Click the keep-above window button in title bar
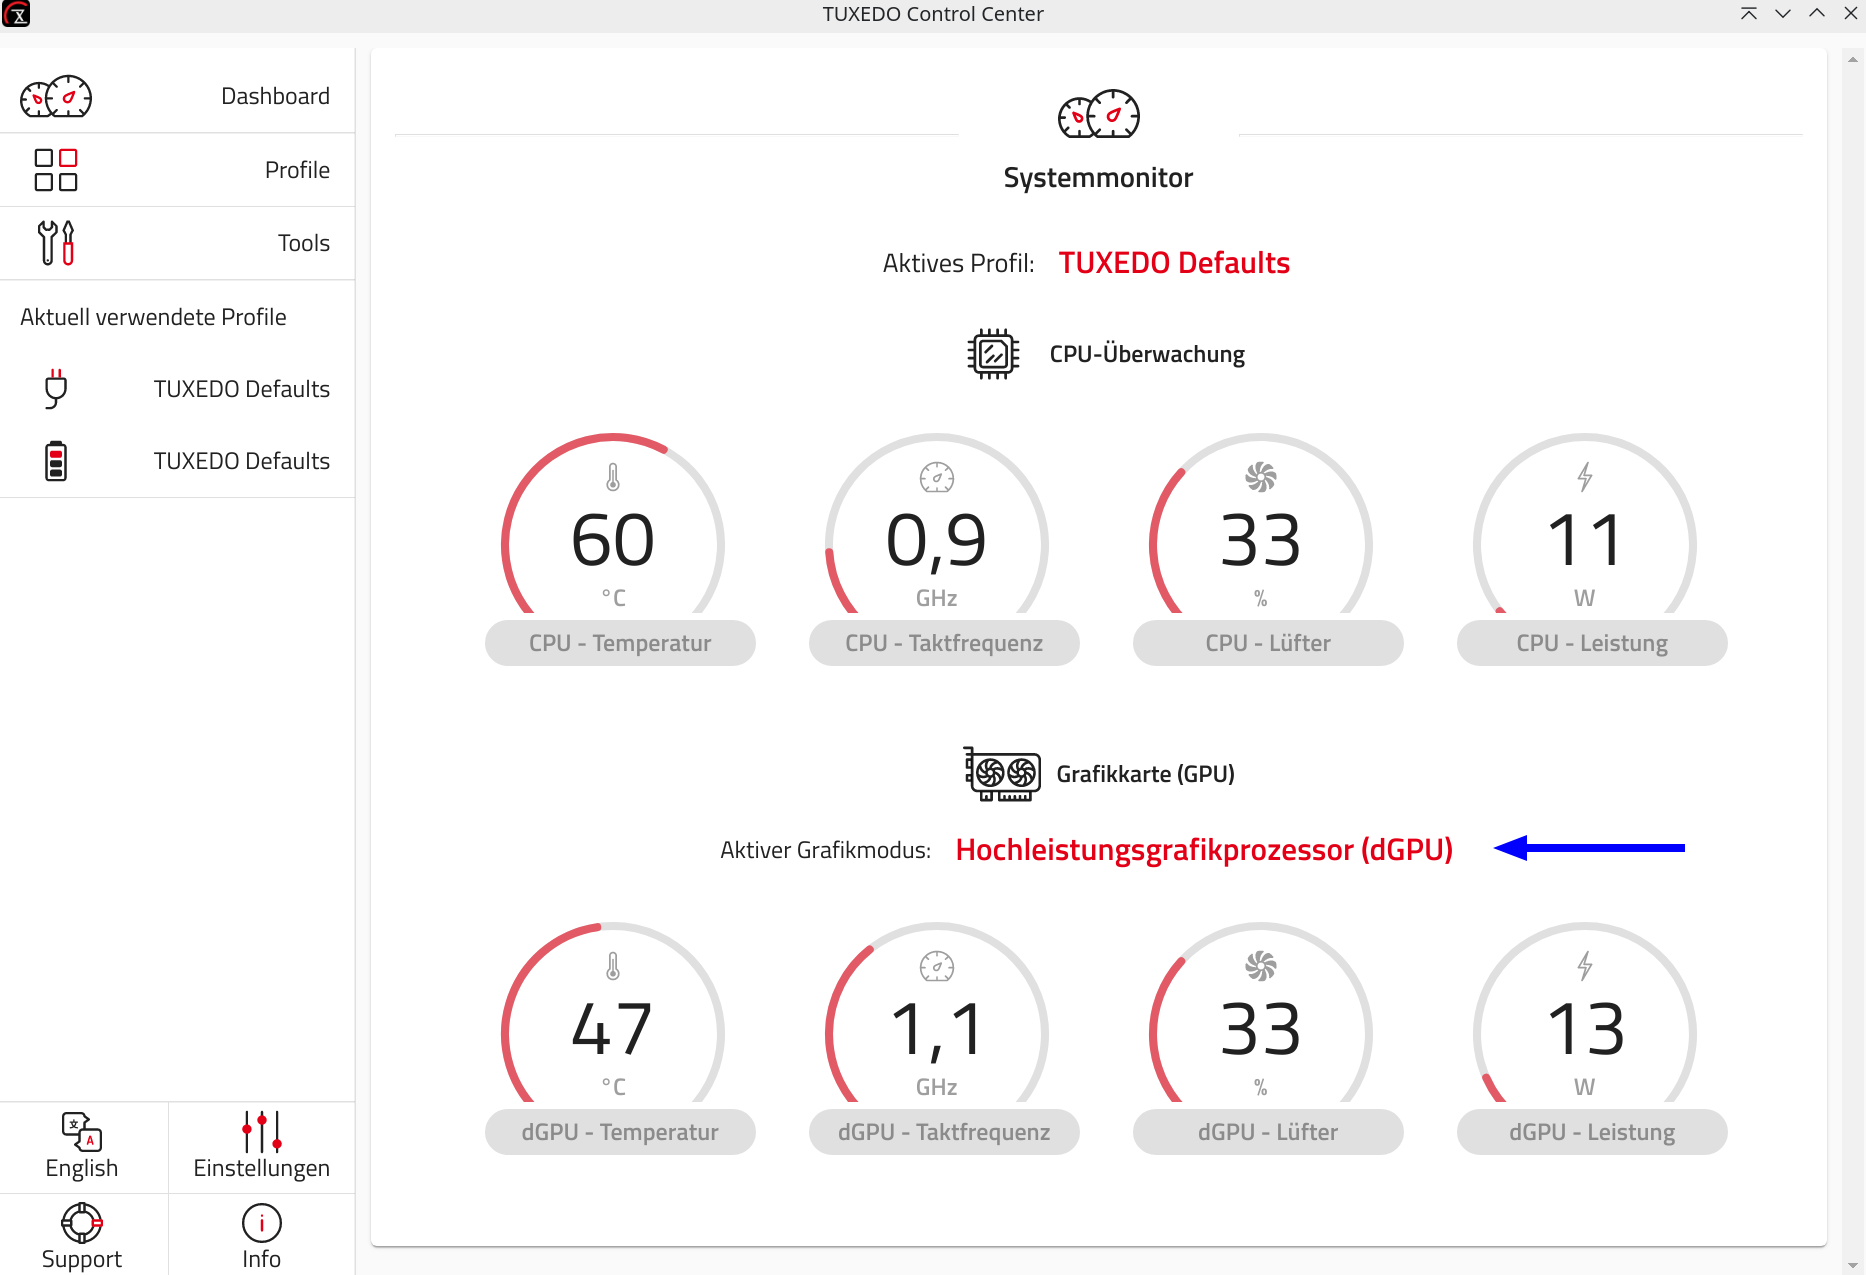This screenshot has height=1275, width=1866. (x=1749, y=14)
